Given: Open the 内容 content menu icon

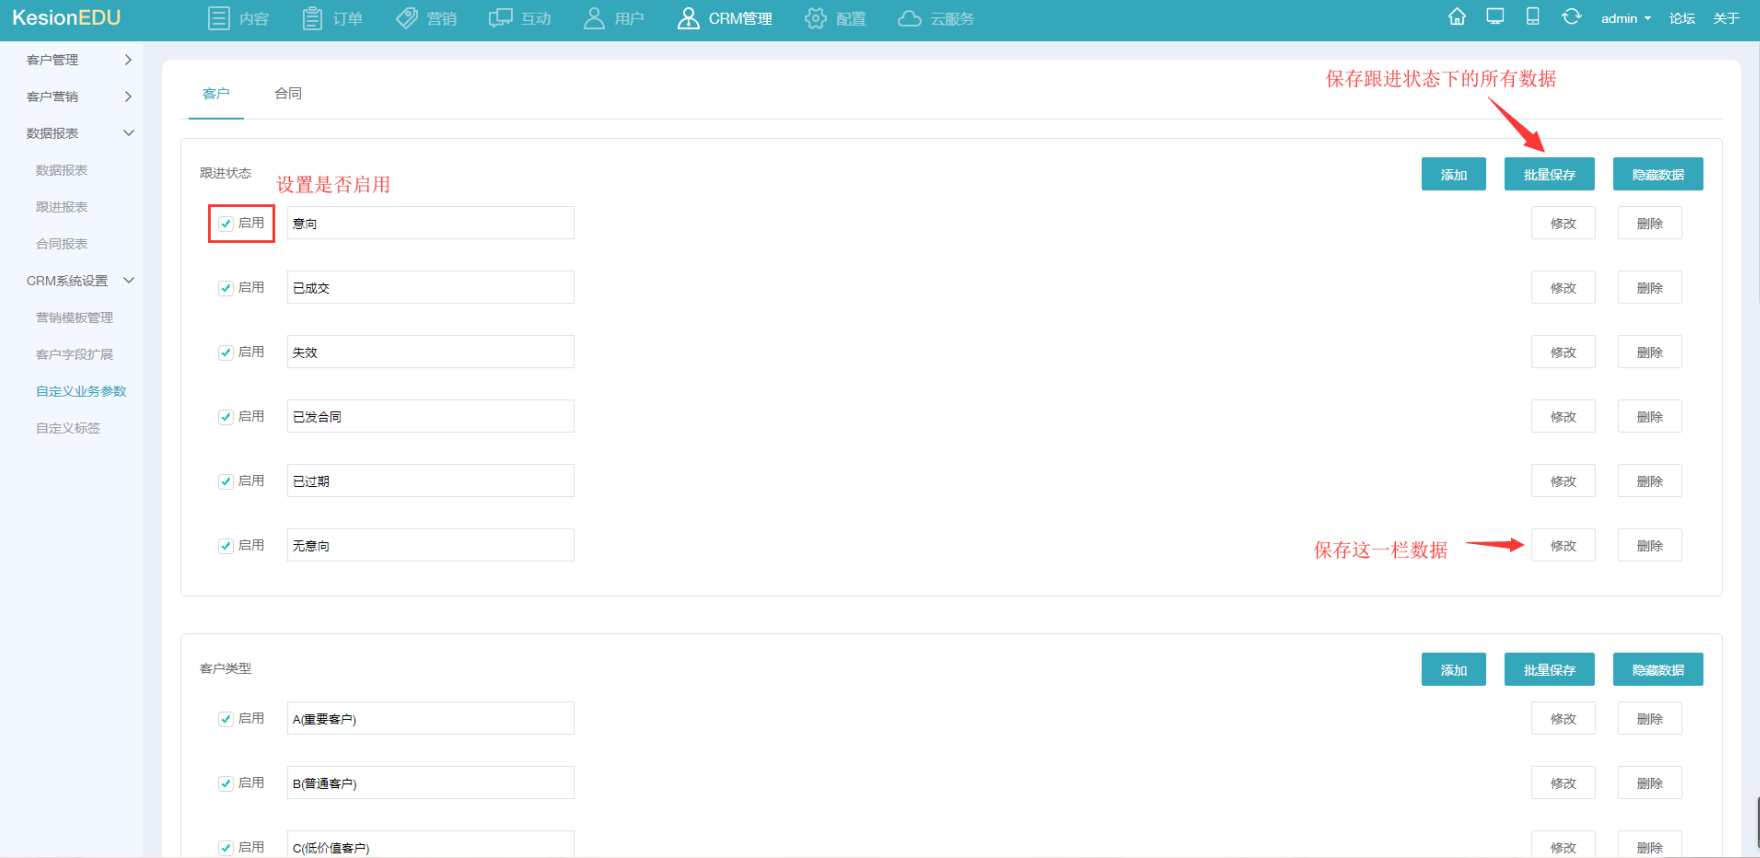Looking at the screenshot, I should coord(218,18).
